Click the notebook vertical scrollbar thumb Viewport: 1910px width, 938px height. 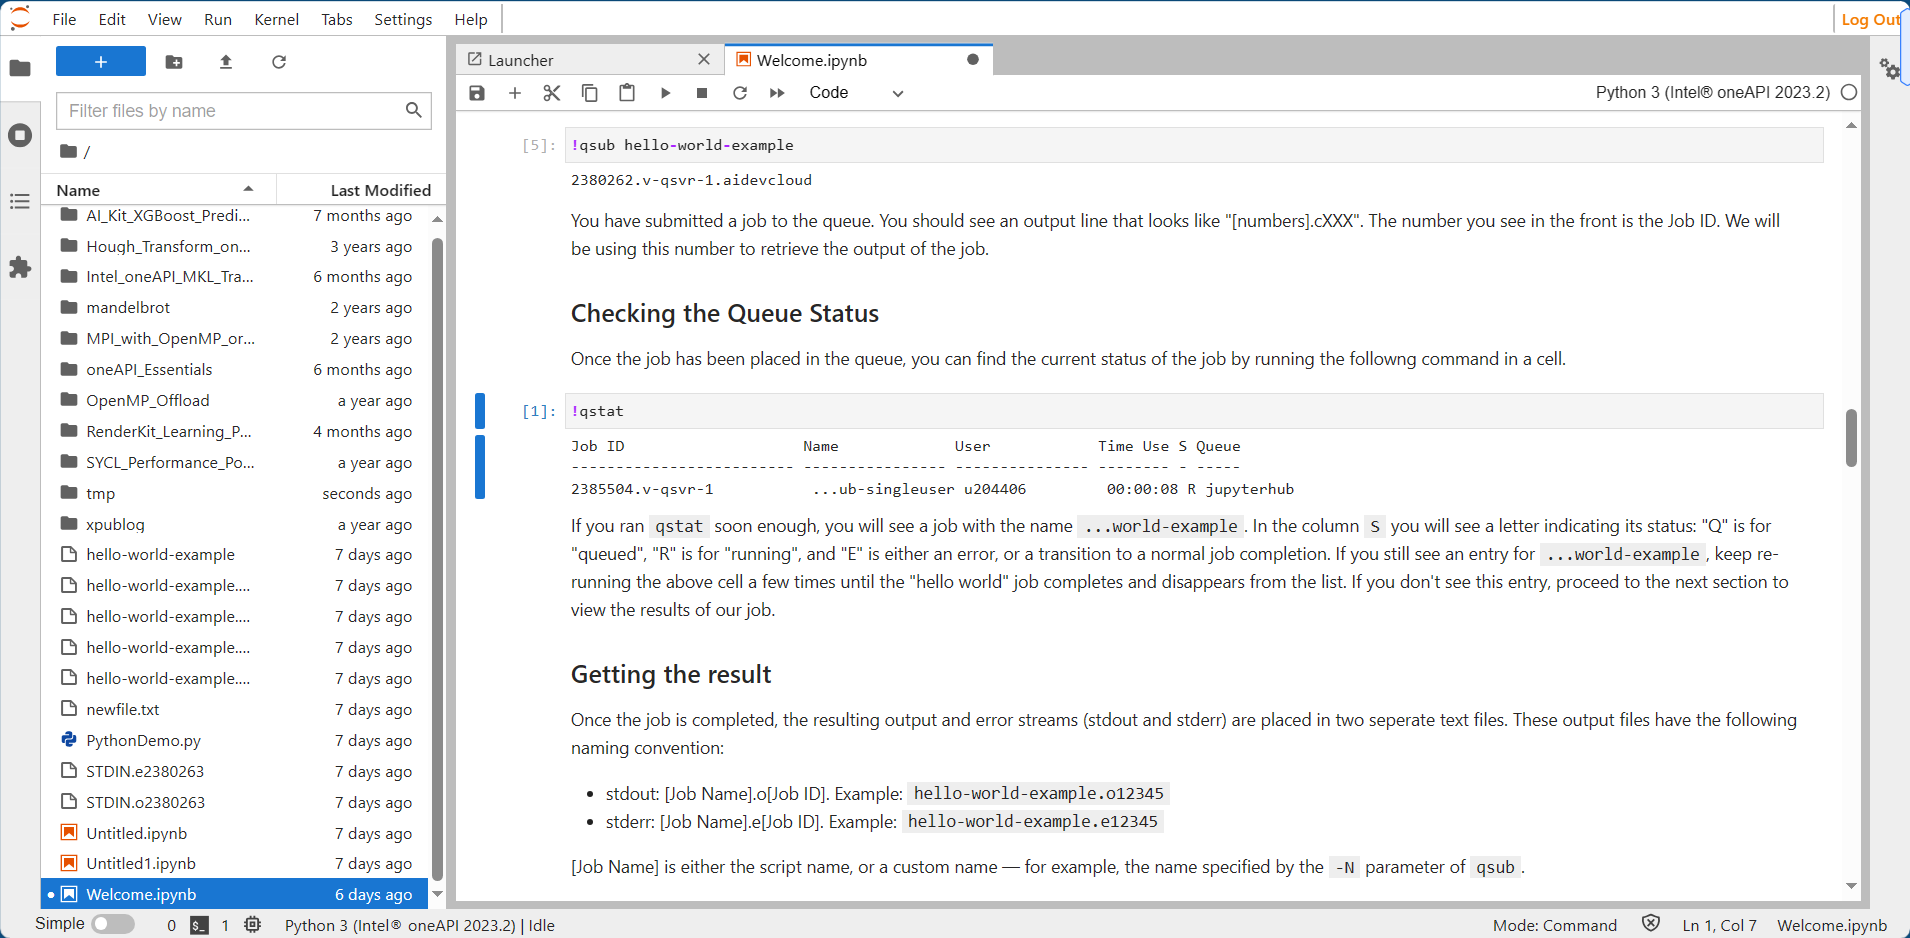click(1851, 438)
